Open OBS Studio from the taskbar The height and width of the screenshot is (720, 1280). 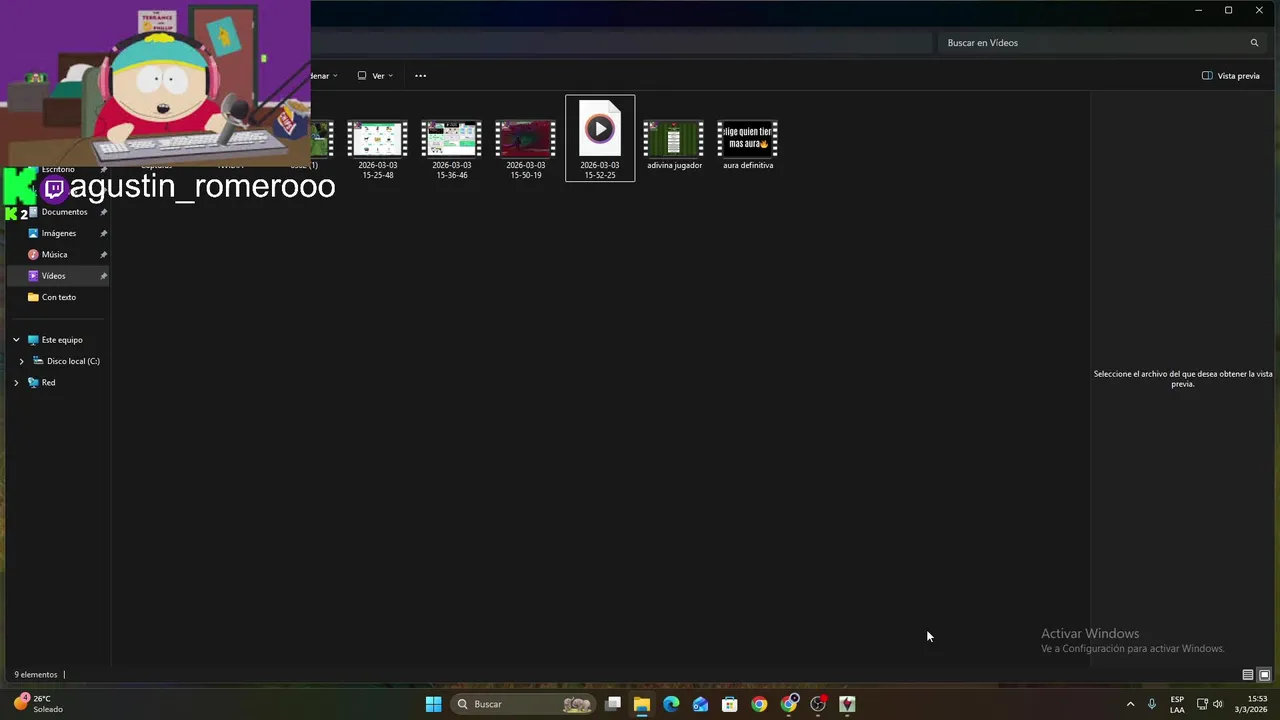(x=818, y=704)
